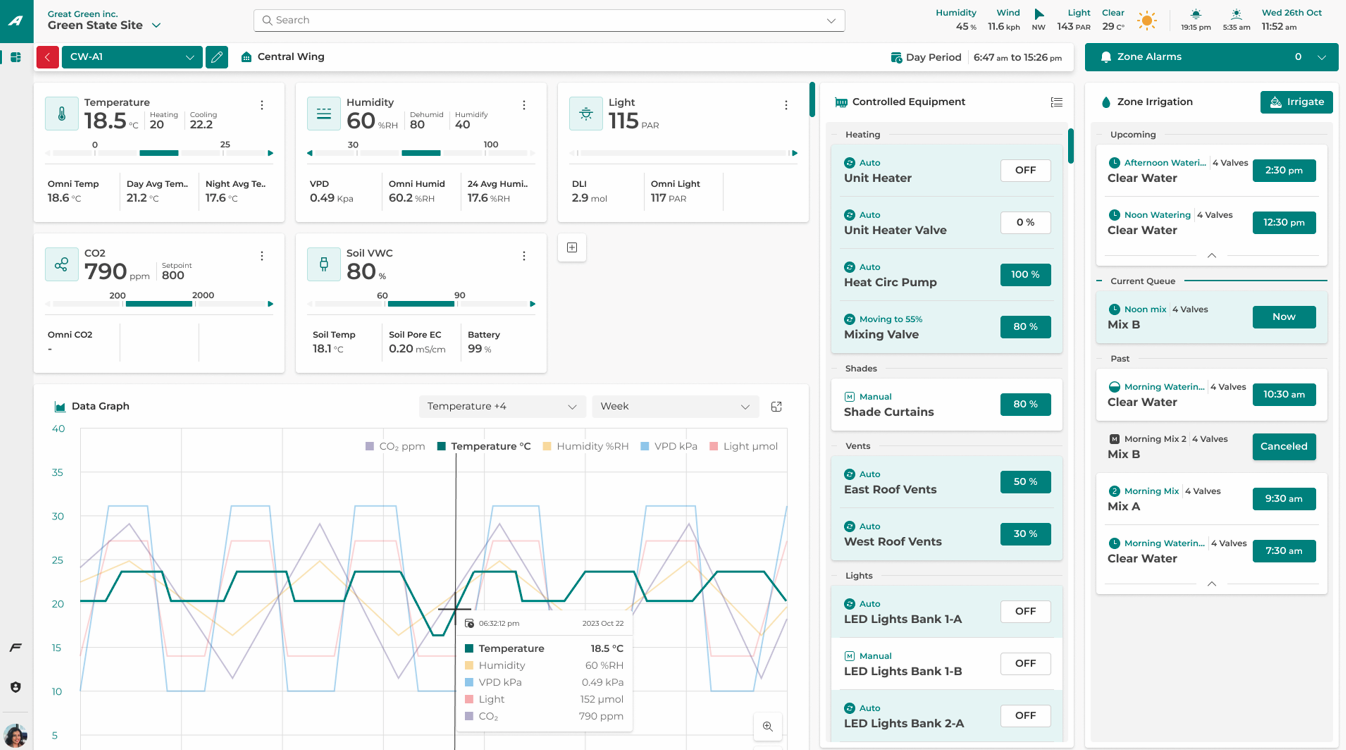Toggle Humidity %RH series in graph legend

(x=586, y=447)
